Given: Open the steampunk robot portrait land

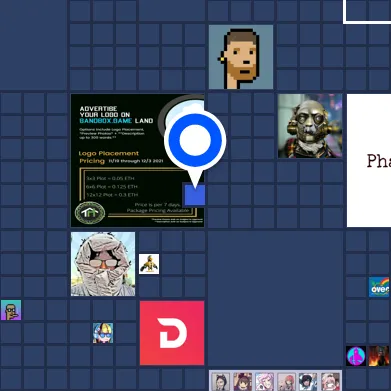Looking at the screenshot, I should [310, 126].
